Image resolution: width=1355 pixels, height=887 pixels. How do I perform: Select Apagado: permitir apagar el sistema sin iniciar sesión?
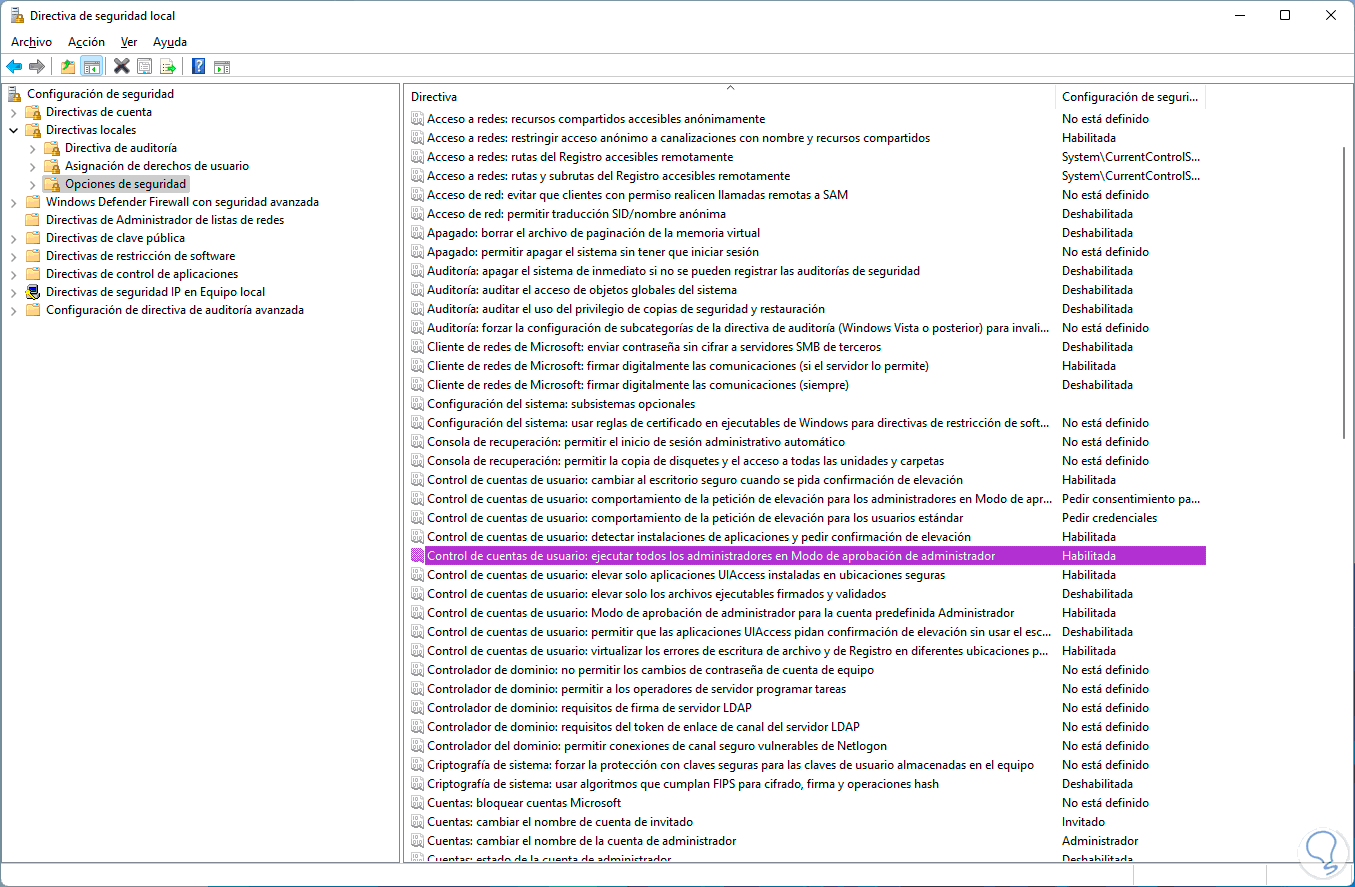point(593,252)
